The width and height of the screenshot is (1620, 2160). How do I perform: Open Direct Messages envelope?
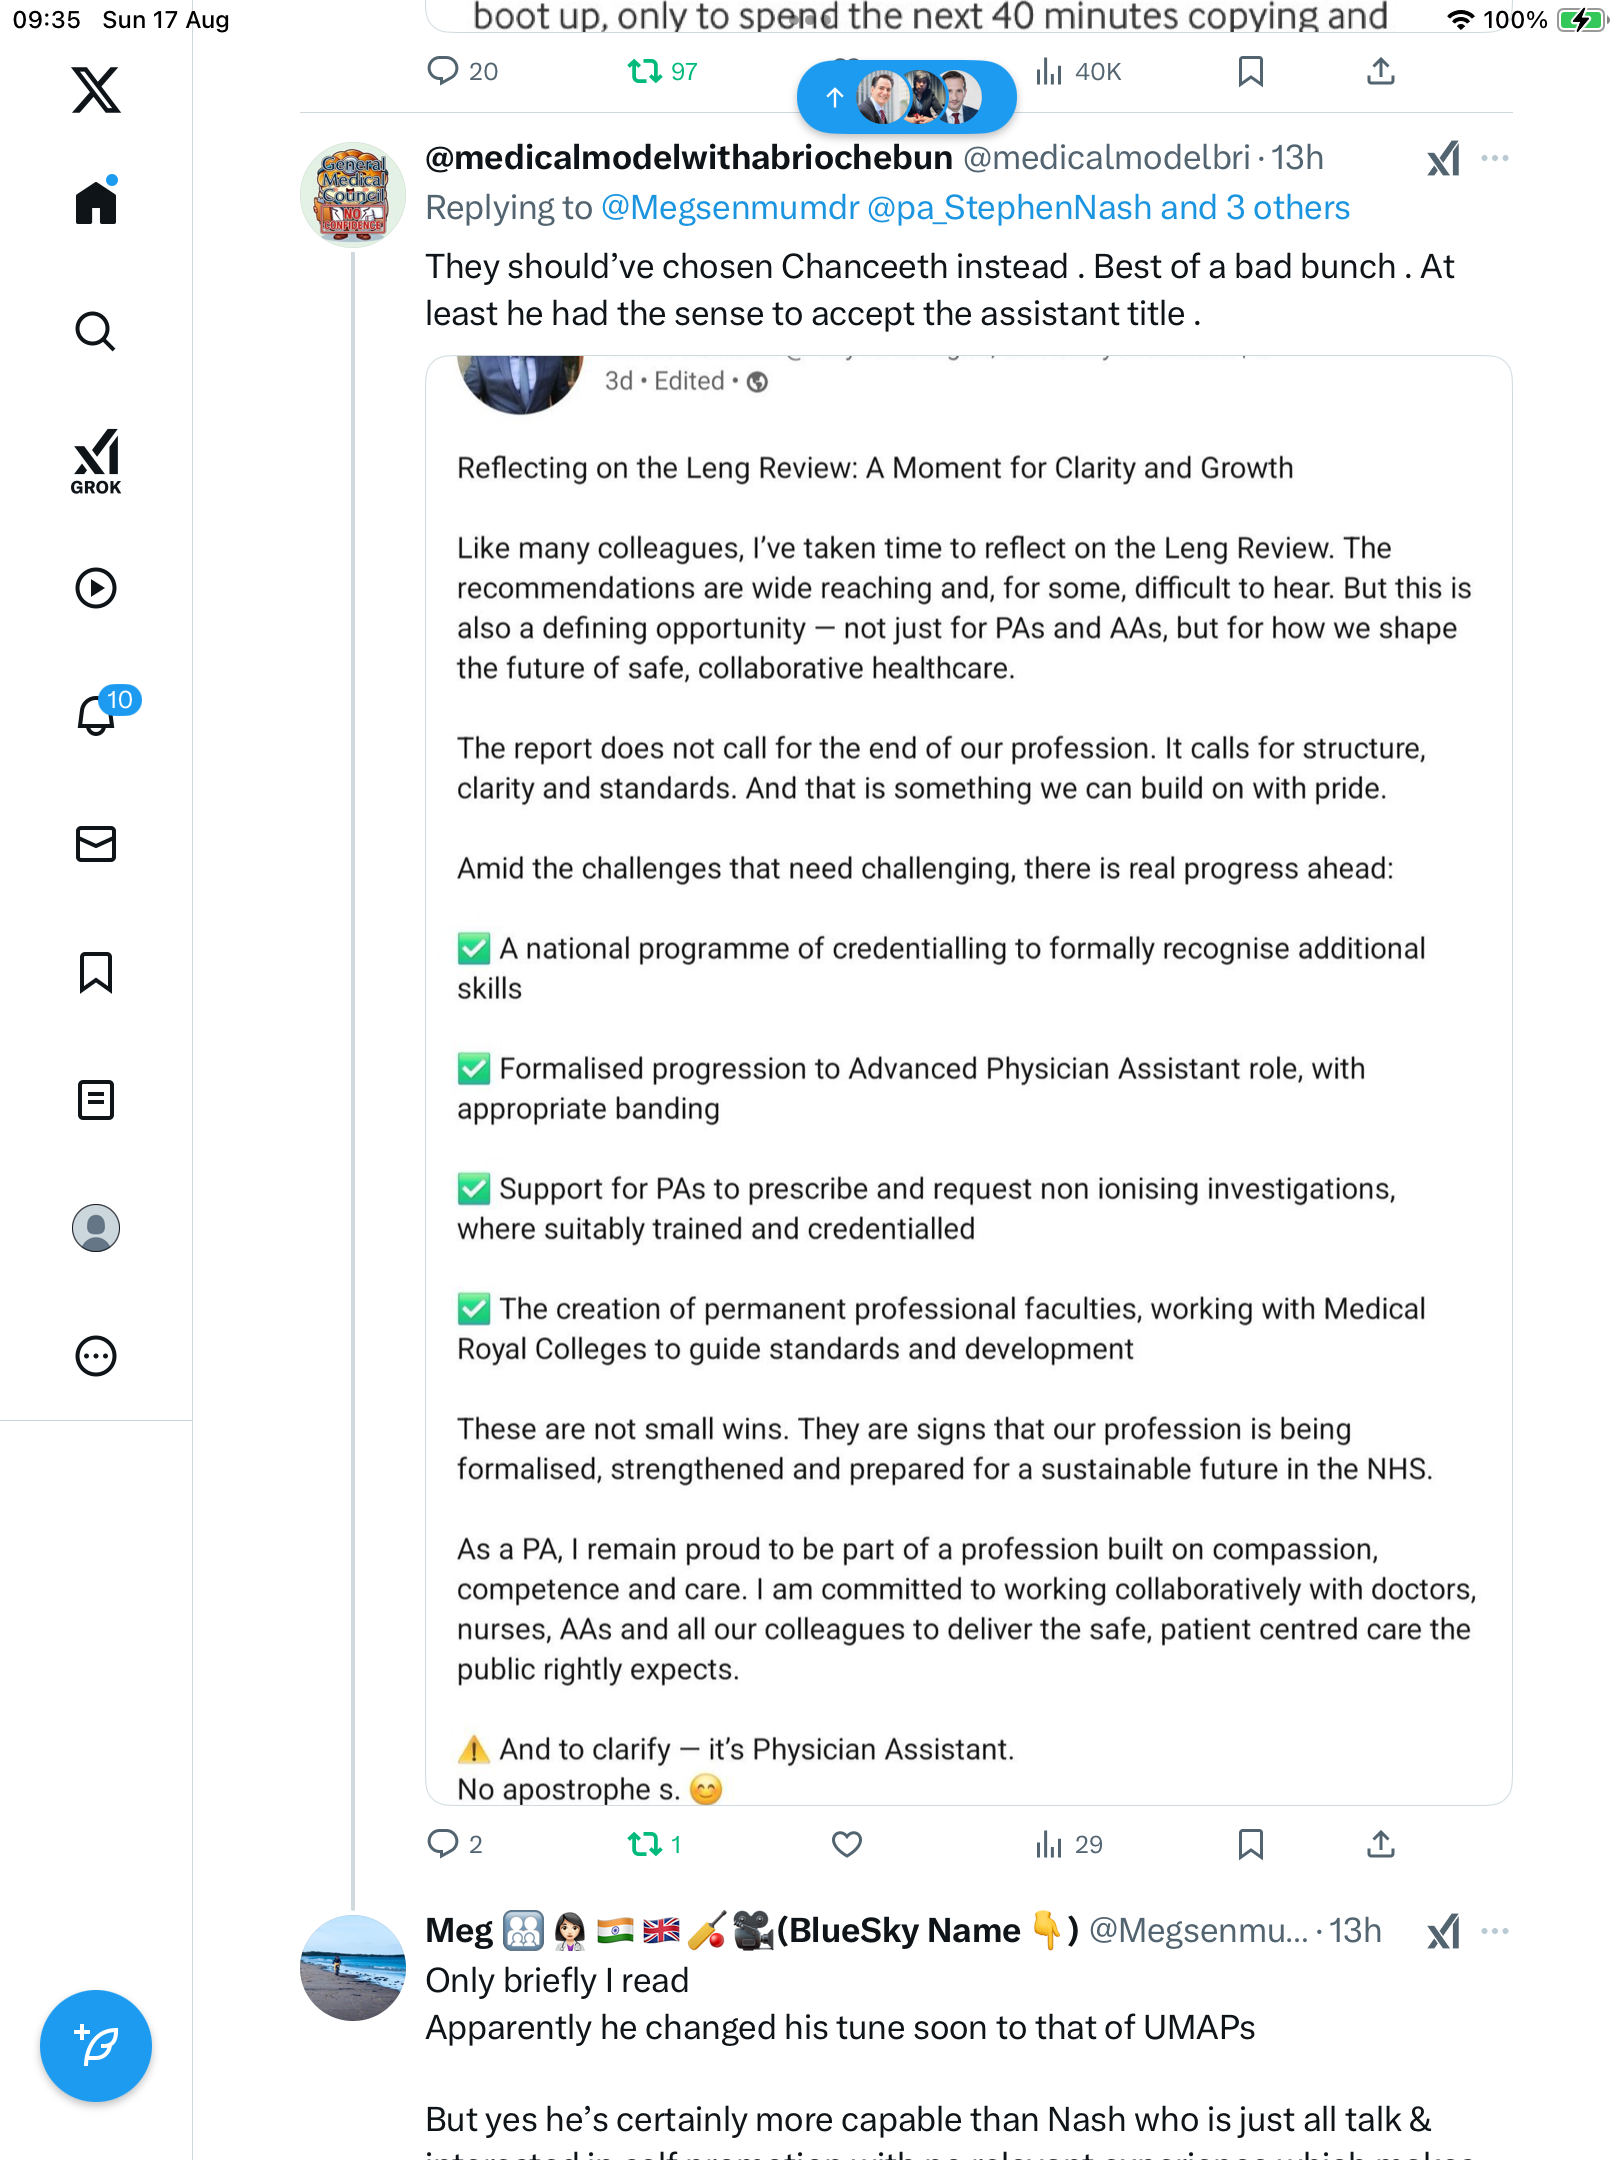click(96, 844)
